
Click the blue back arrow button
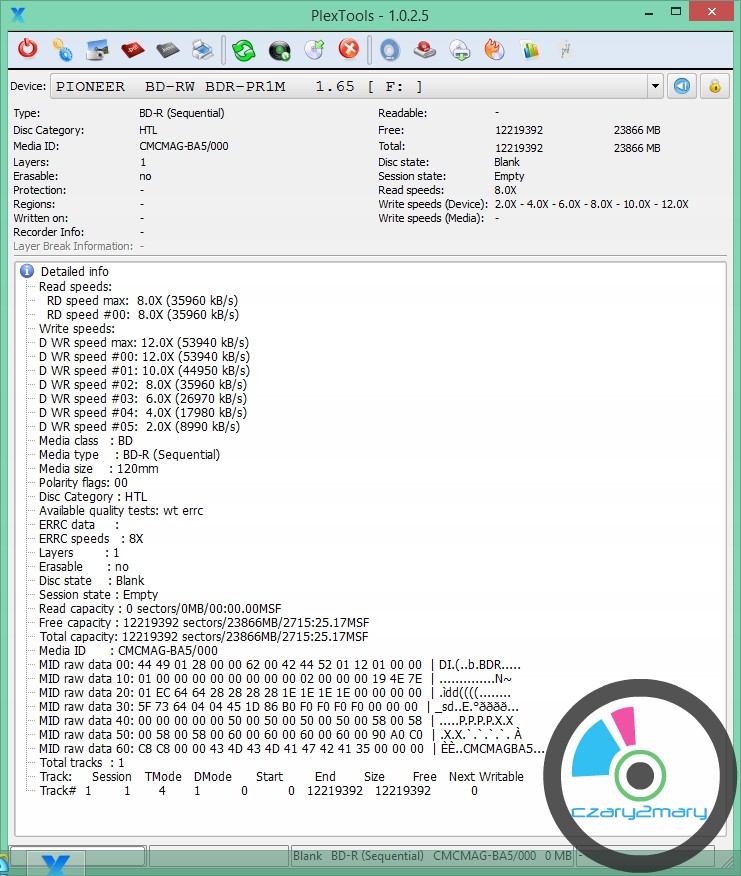click(681, 86)
